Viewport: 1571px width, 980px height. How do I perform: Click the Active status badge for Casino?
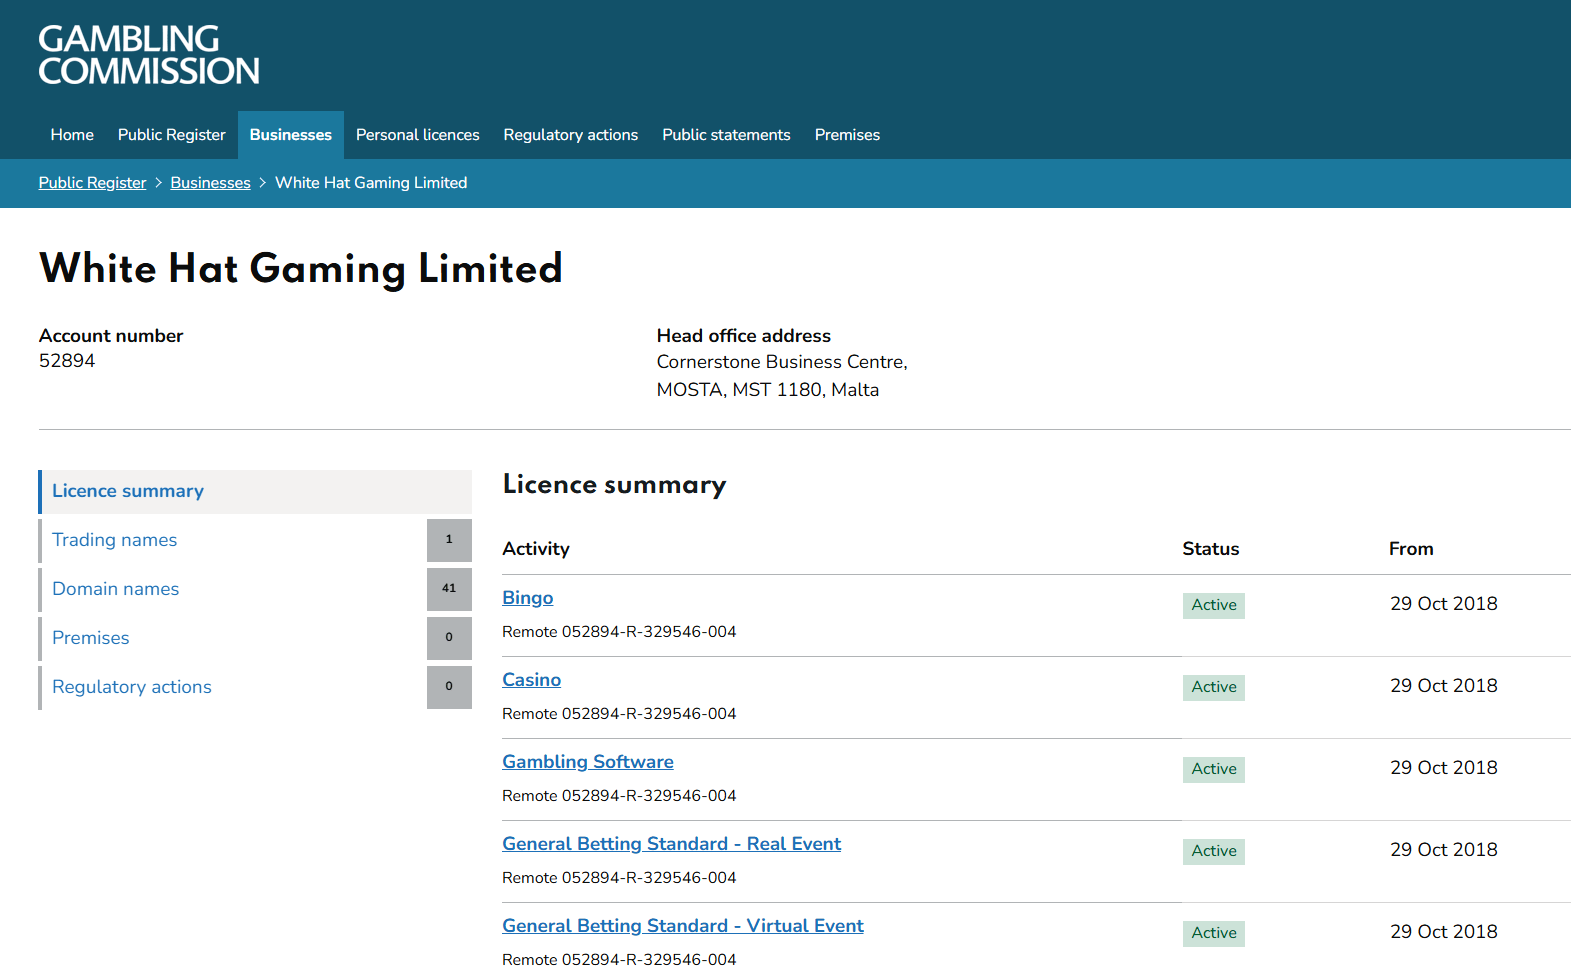click(x=1214, y=687)
